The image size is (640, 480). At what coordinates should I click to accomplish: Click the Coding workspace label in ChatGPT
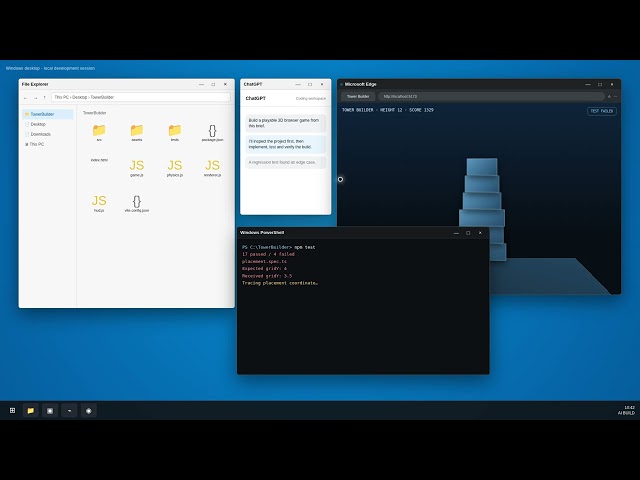(311, 99)
